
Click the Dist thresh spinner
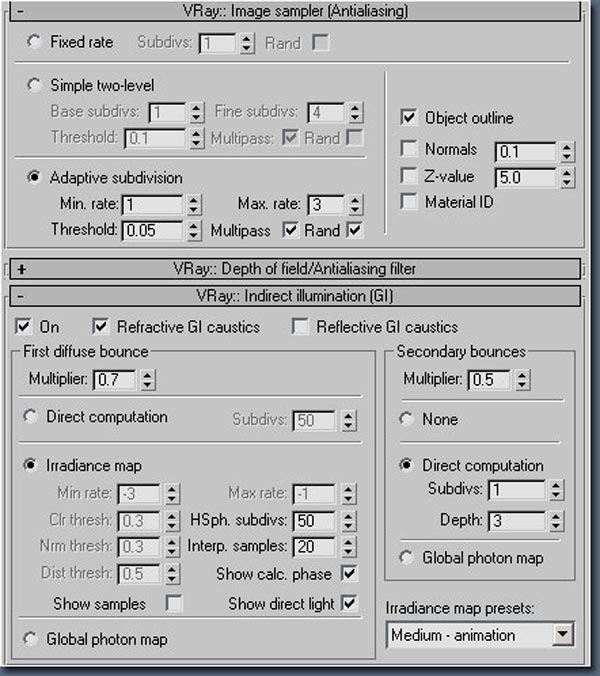point(172,574)
